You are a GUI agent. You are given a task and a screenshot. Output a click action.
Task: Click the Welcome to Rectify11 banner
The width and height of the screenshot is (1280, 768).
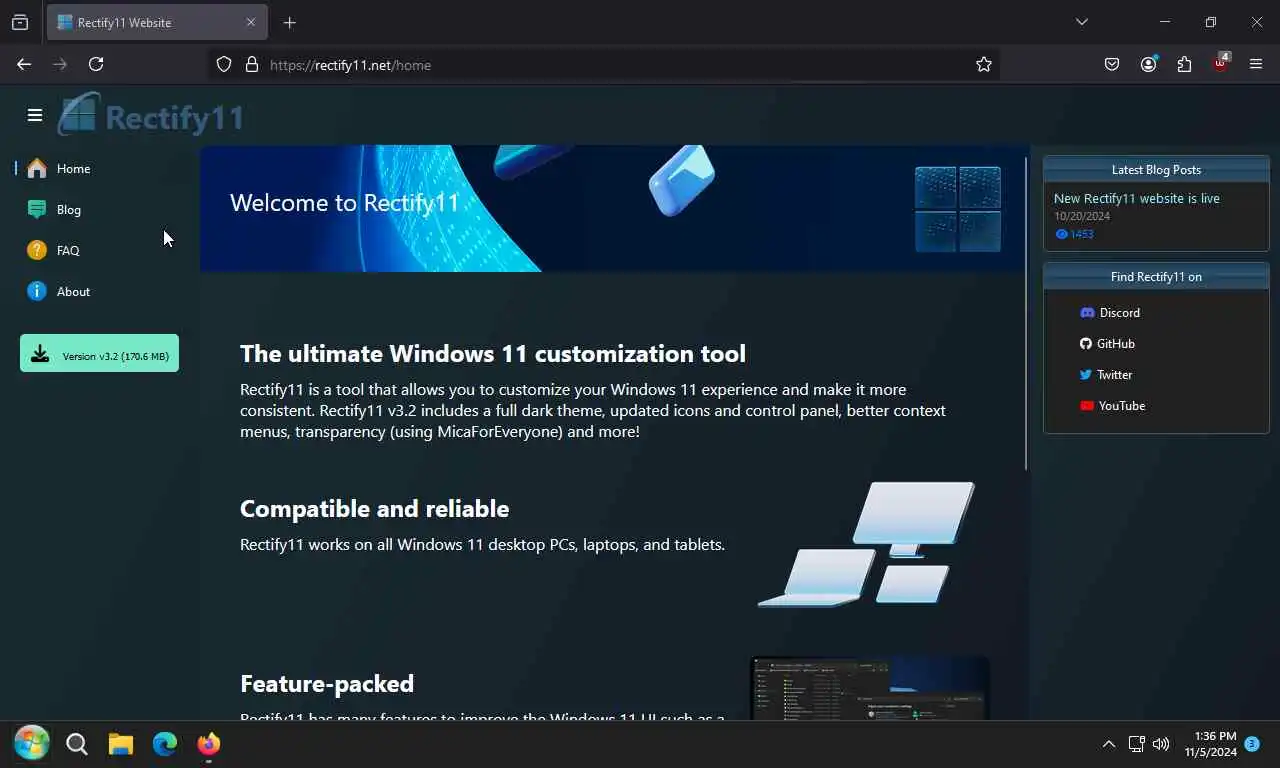[614, 208]
